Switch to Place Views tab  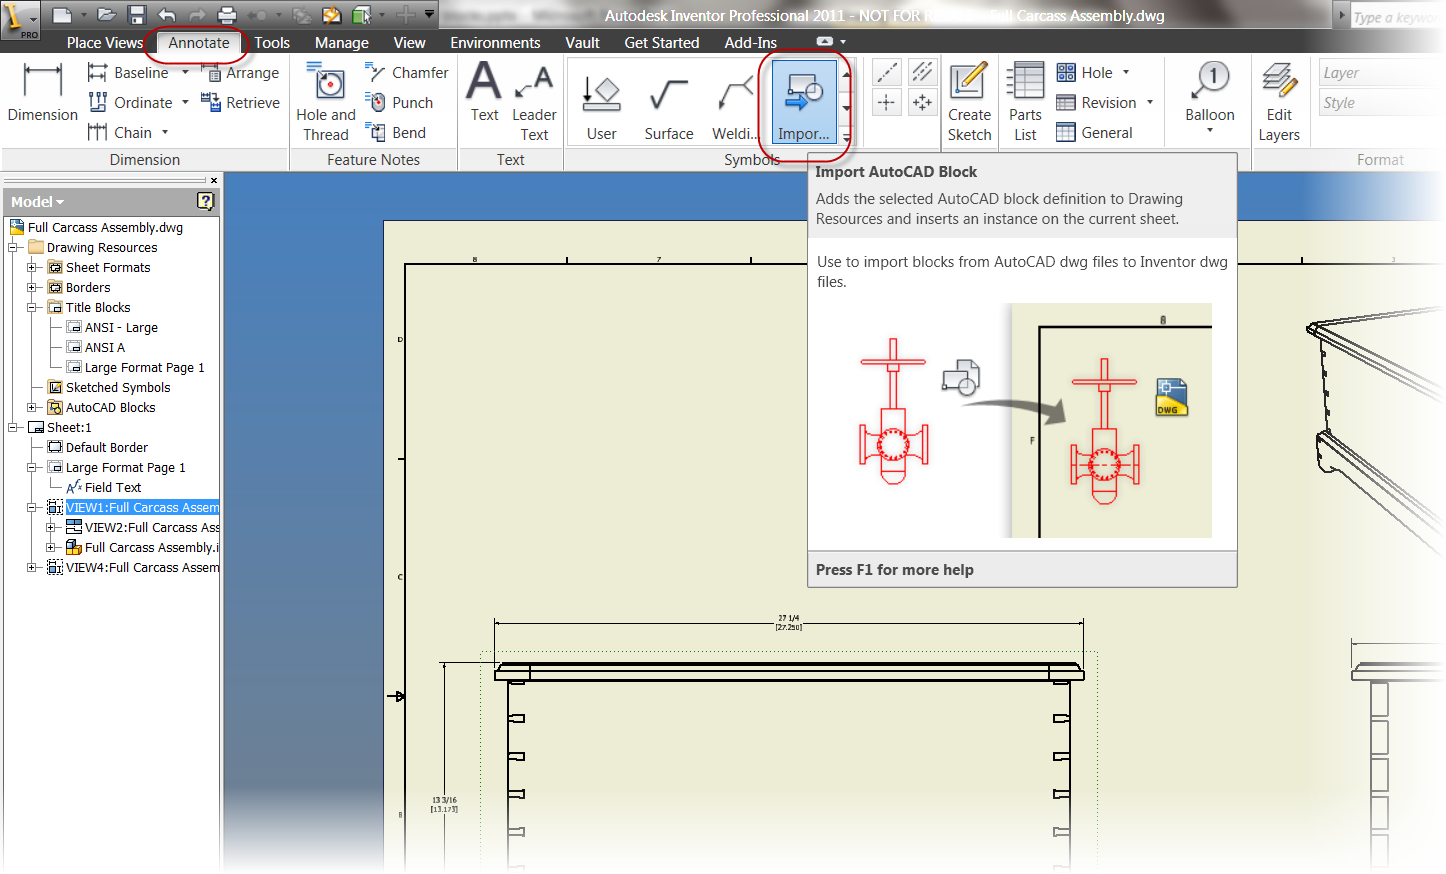[105, 42]
